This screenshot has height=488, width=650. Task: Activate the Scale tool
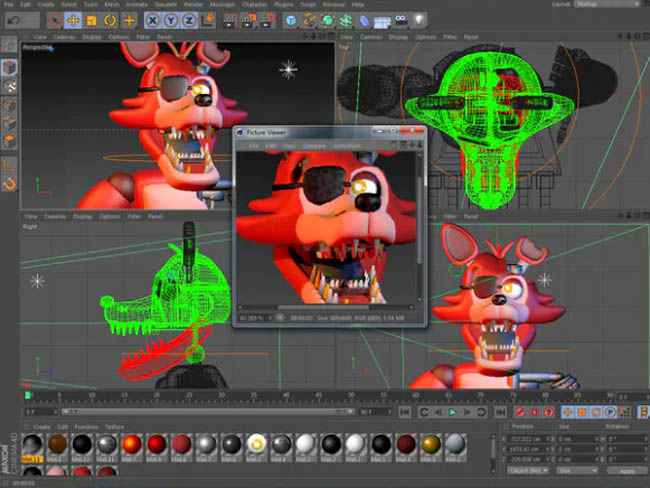click(91, 20)
